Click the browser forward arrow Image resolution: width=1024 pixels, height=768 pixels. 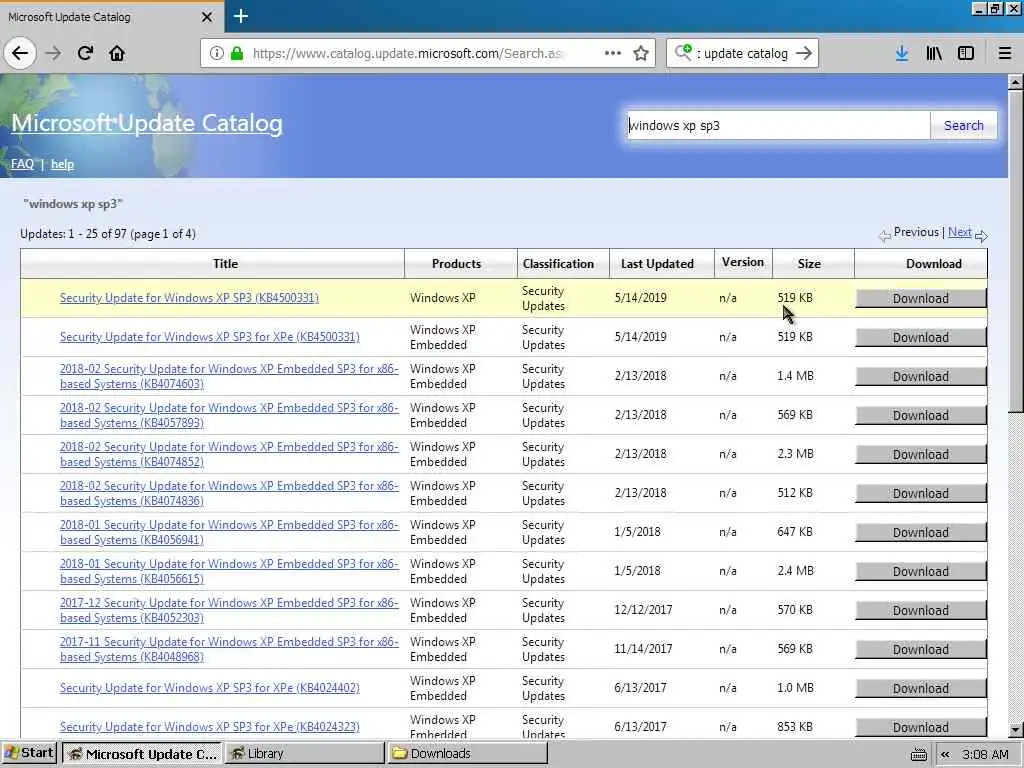[x=54, y=53]
